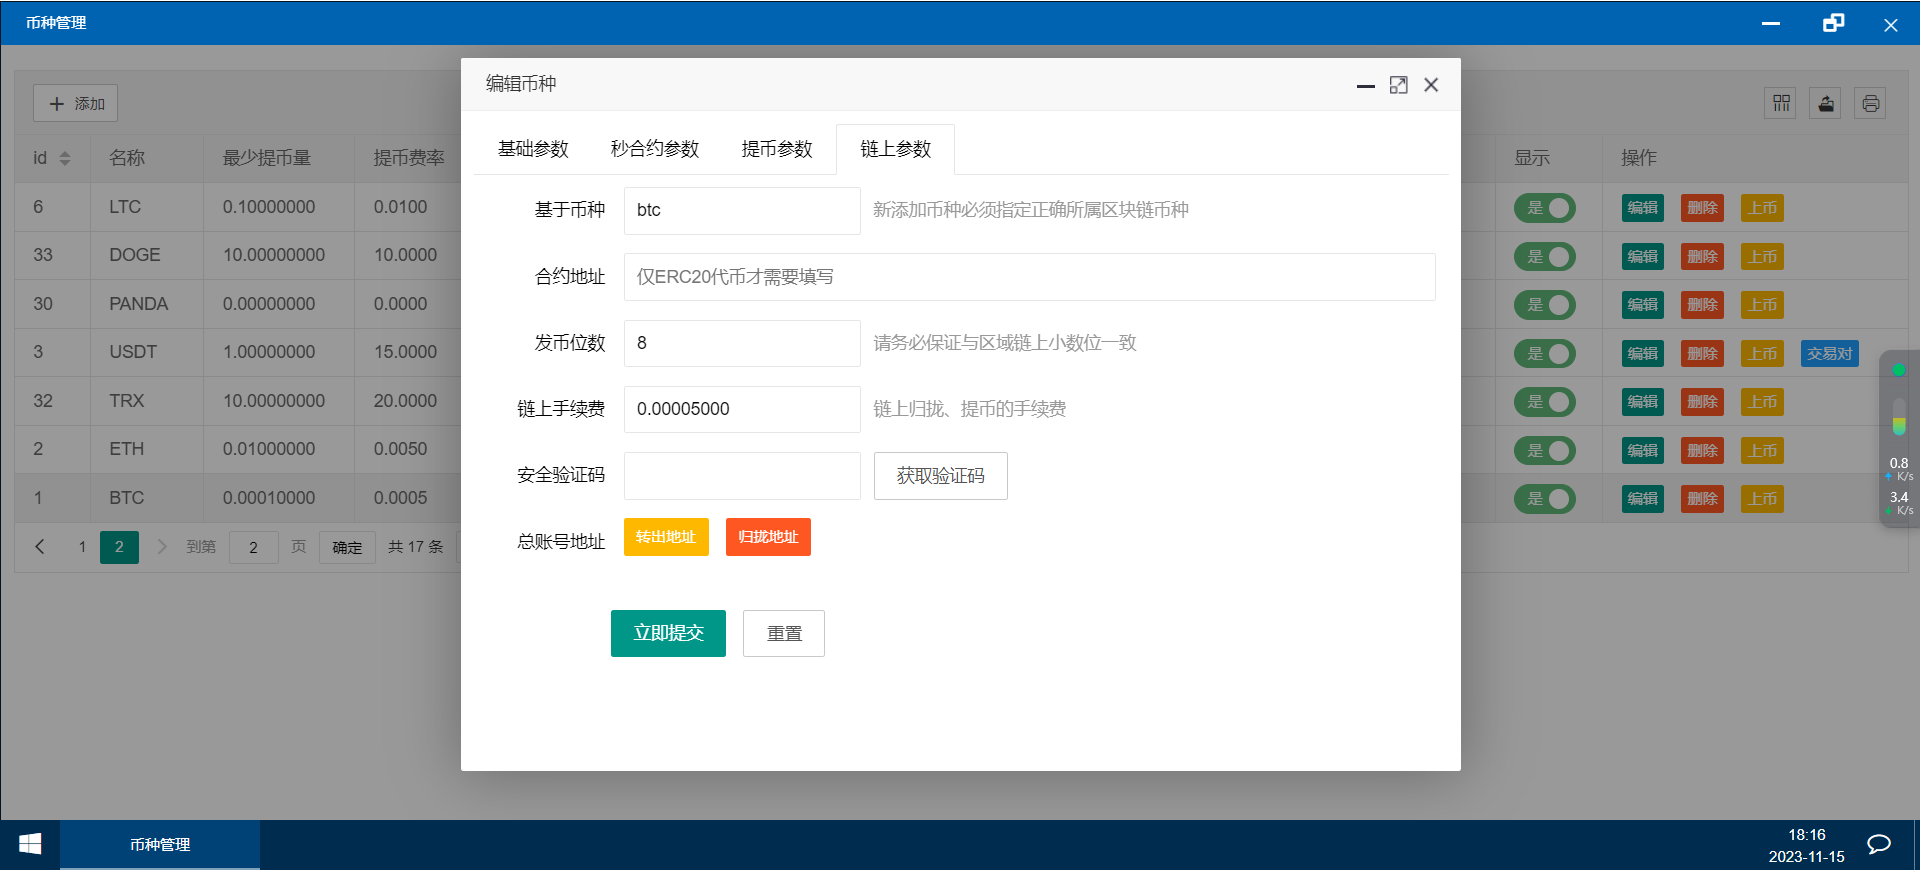
Task: Go to previous page arrow
Action: tap(40, 546)
